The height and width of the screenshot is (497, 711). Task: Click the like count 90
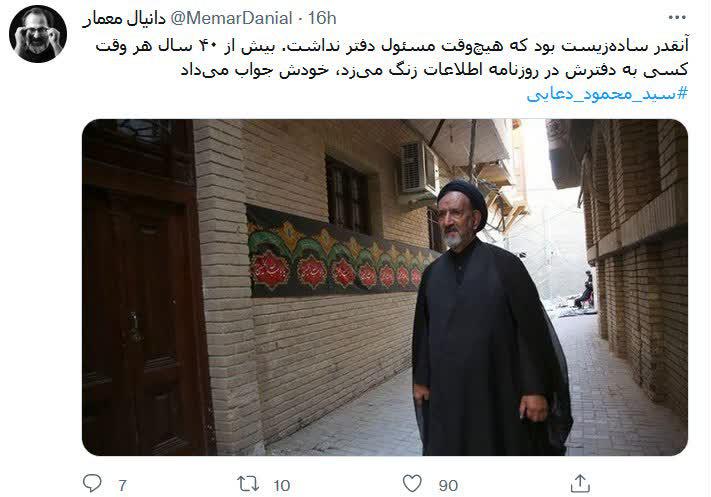point(448,486)
